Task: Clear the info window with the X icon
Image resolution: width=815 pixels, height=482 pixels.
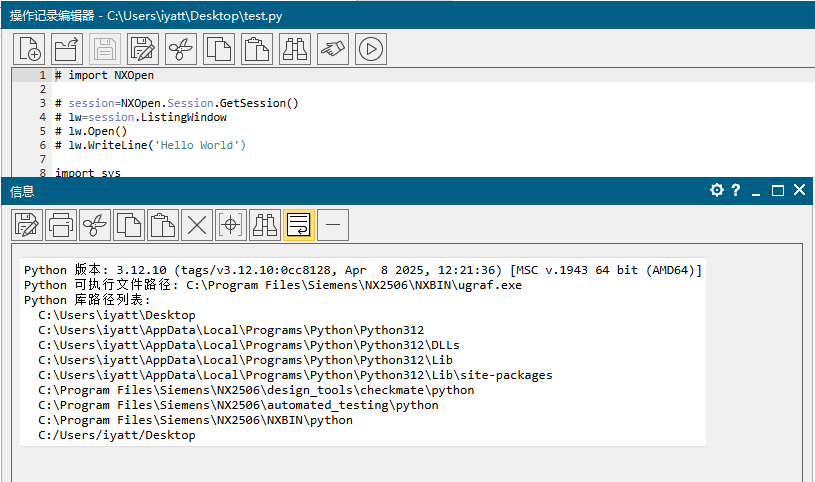Action: click(x=197, y=225)
